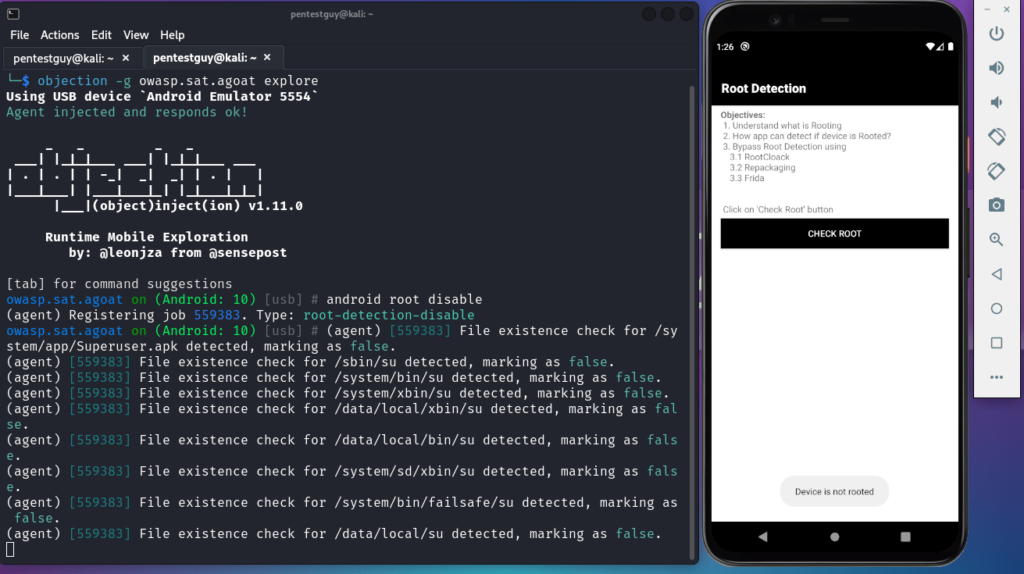Rotate emulator left using first rotate icon

(x=996, y=136)
